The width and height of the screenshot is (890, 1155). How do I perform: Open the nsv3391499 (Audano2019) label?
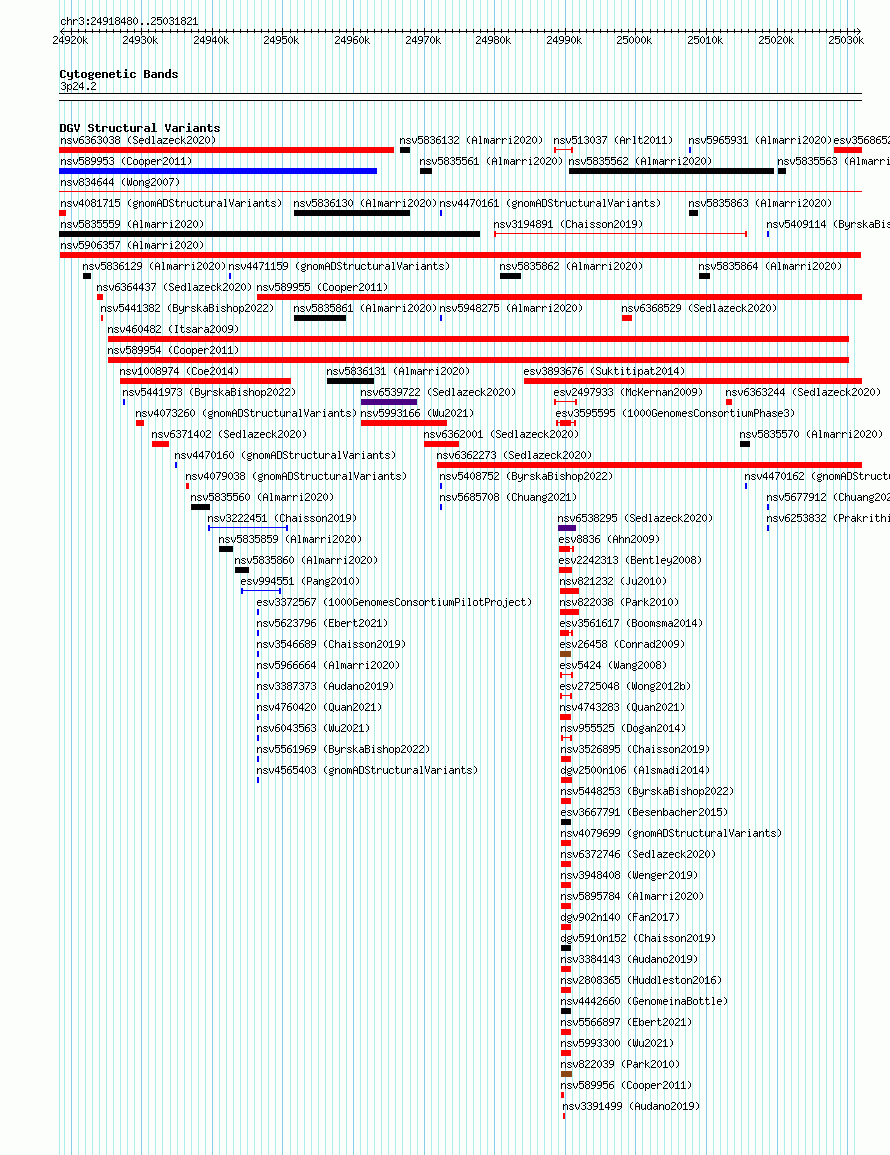click(631, 1106)
